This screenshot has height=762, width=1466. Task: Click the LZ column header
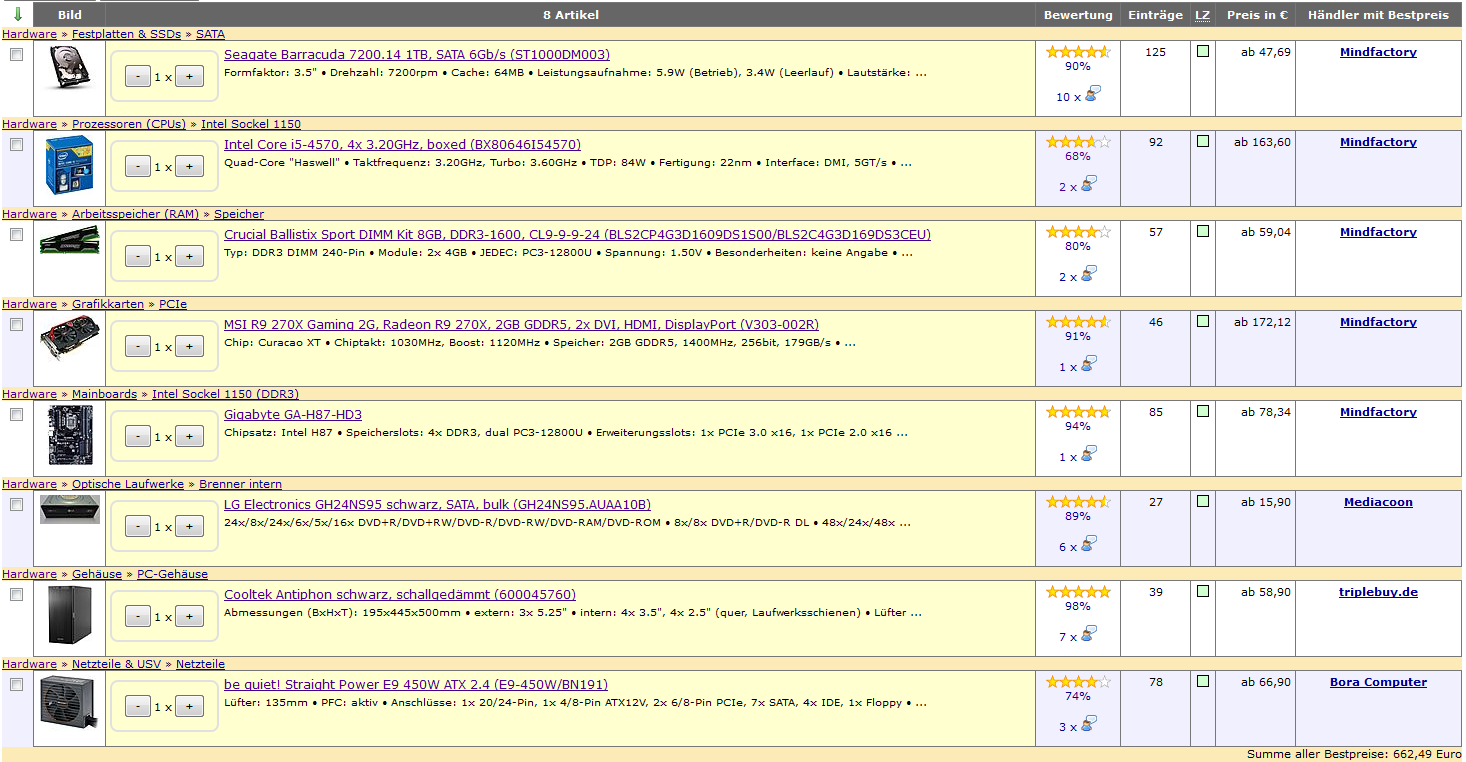click(1202, 15)
